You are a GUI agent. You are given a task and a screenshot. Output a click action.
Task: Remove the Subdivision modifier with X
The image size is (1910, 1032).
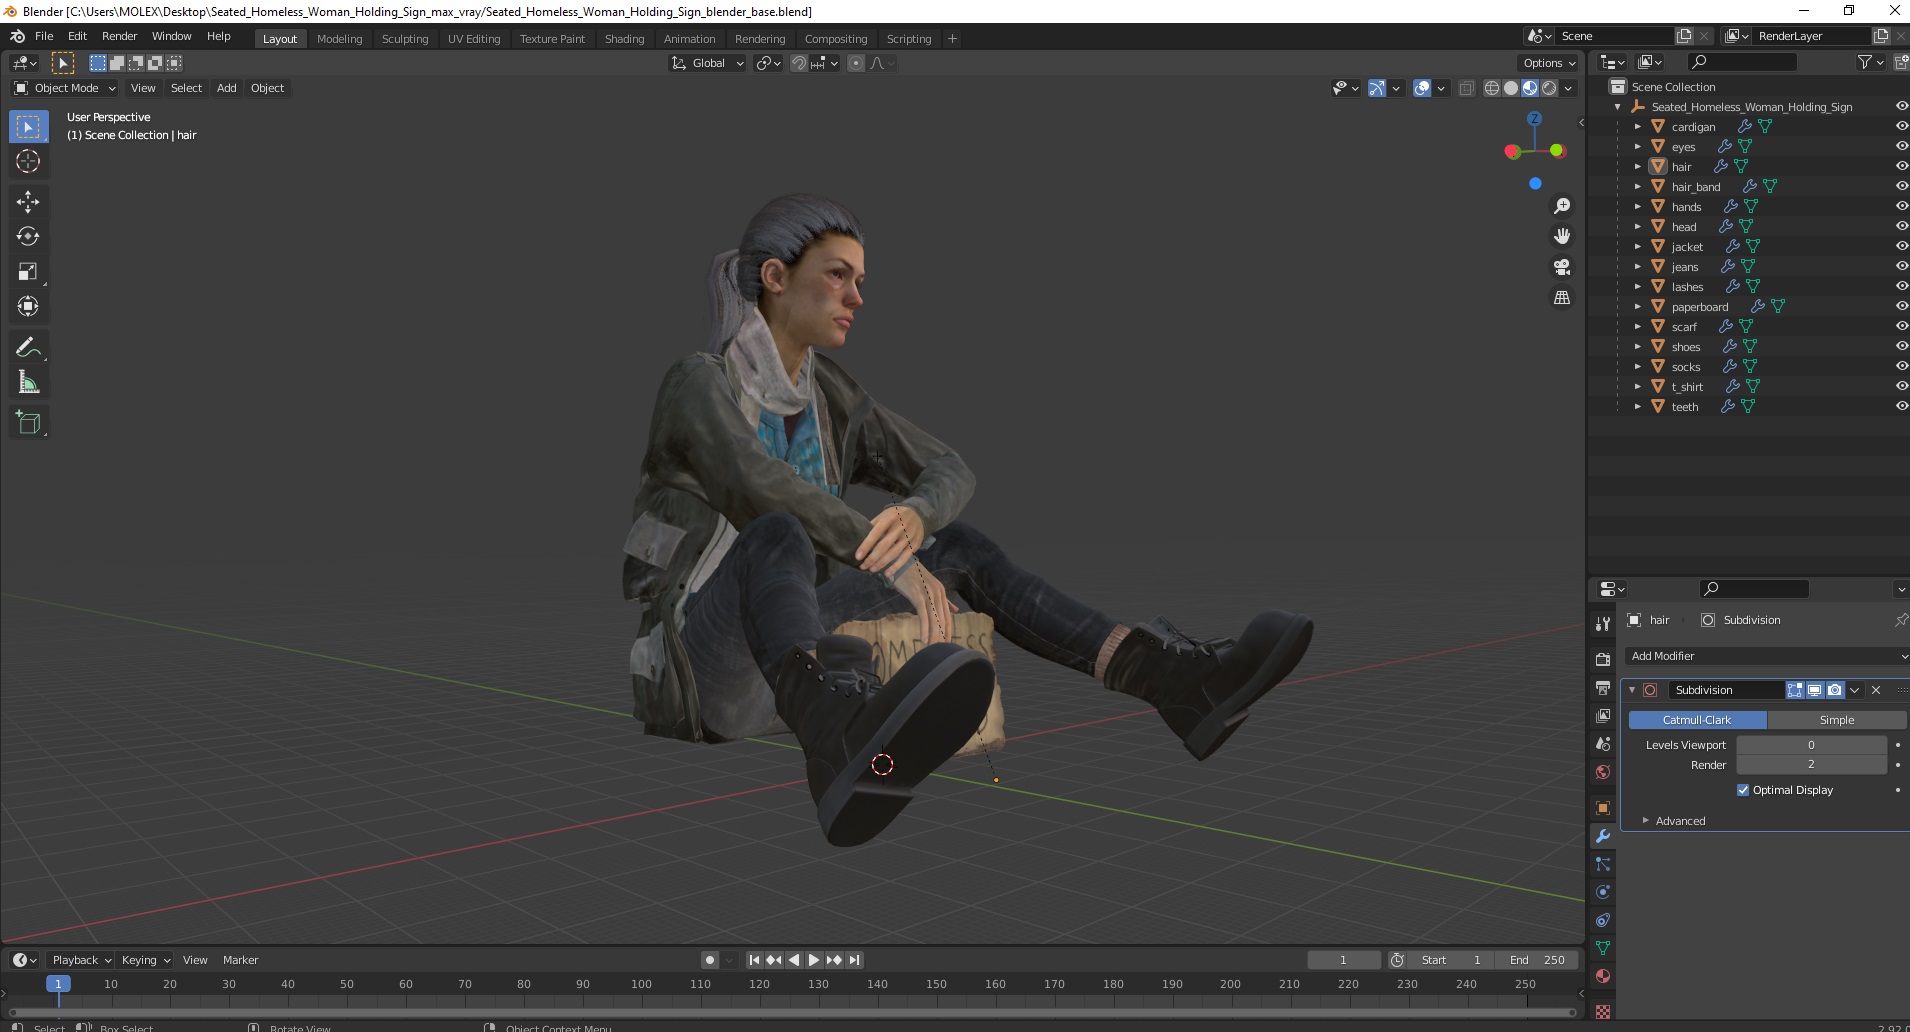pos(1876,690)
